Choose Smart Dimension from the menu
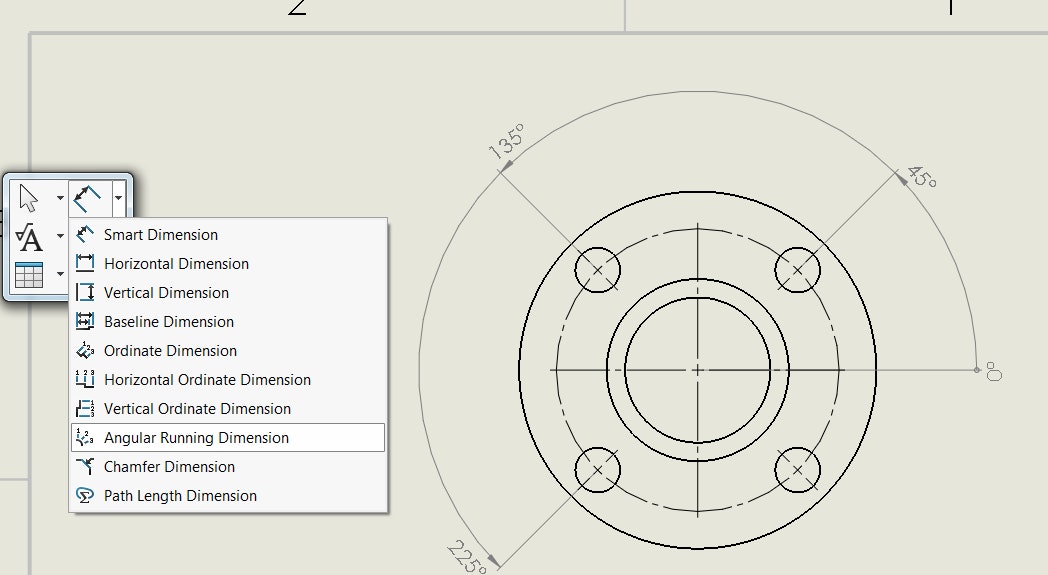Viewport: 1048px width, 575px height. [x=160, y=235]
